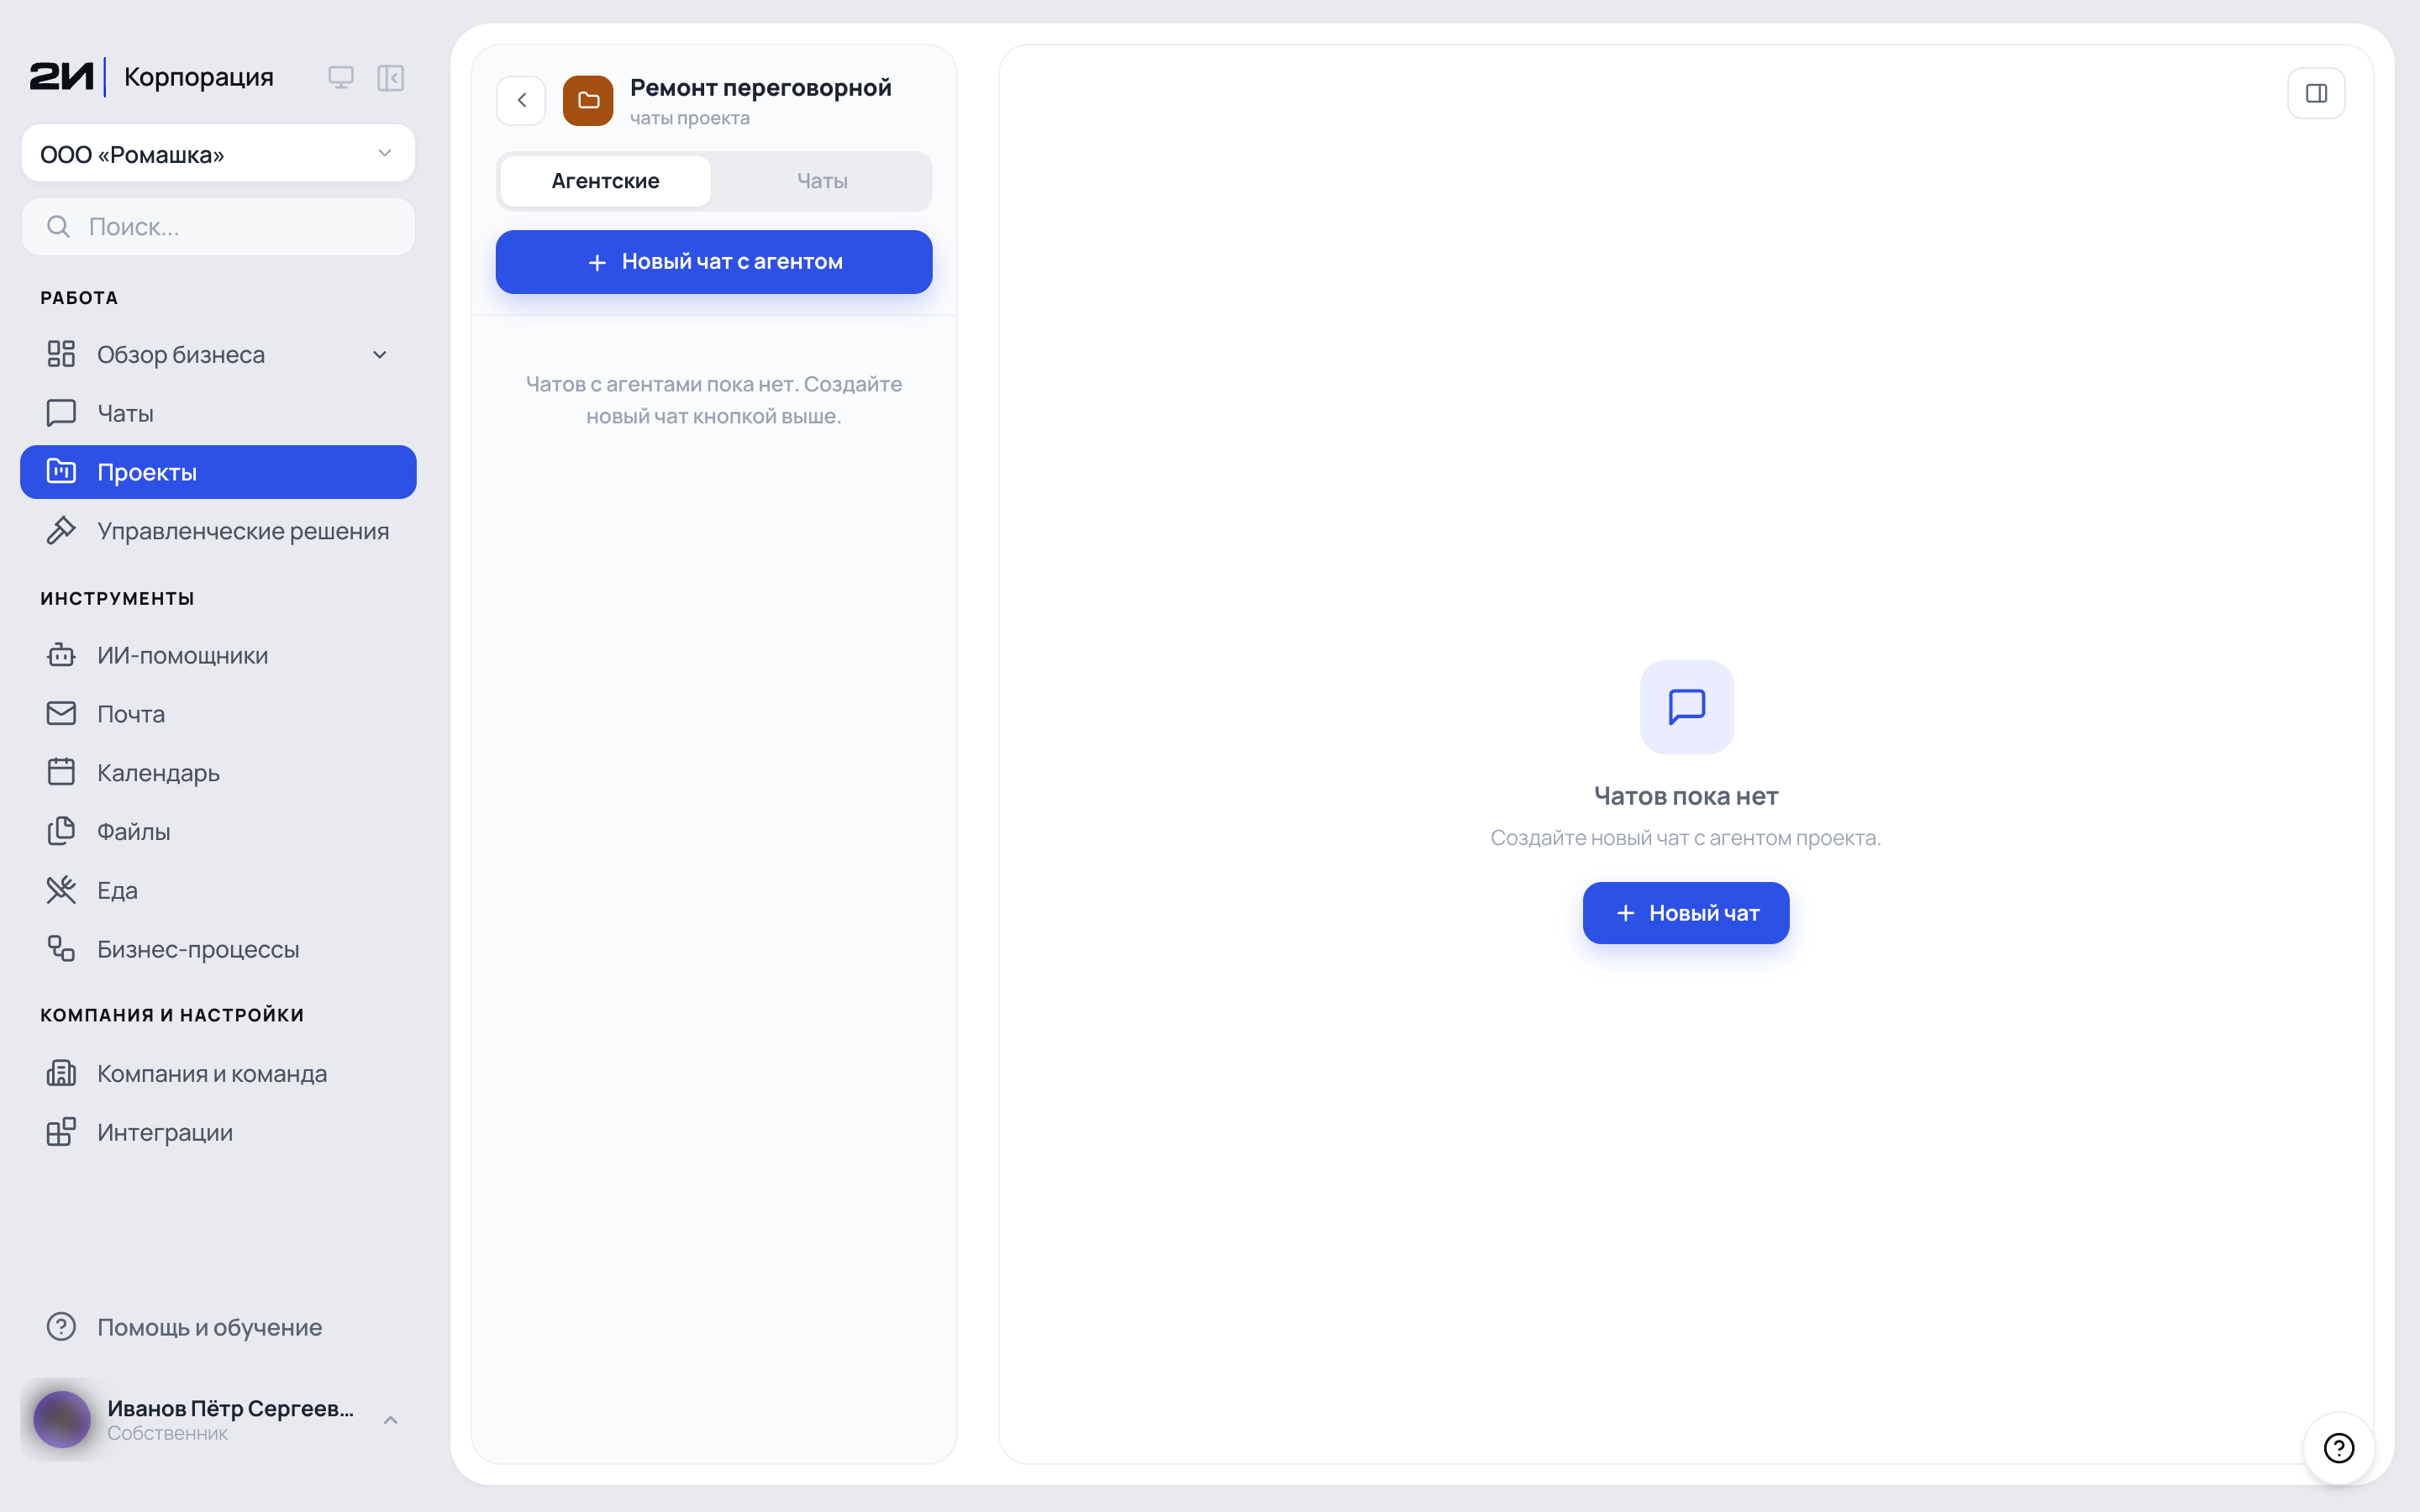Open the floating help button
The width and height of the screenshot is (2420, 1512).
point(2339,1447)
